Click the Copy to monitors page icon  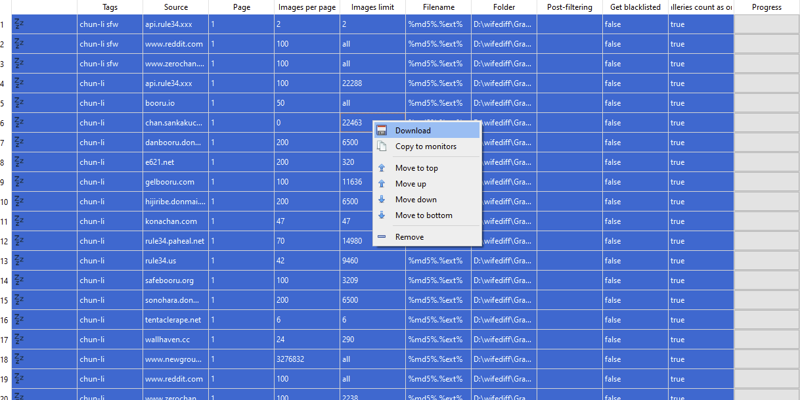[x=382, y=146]
